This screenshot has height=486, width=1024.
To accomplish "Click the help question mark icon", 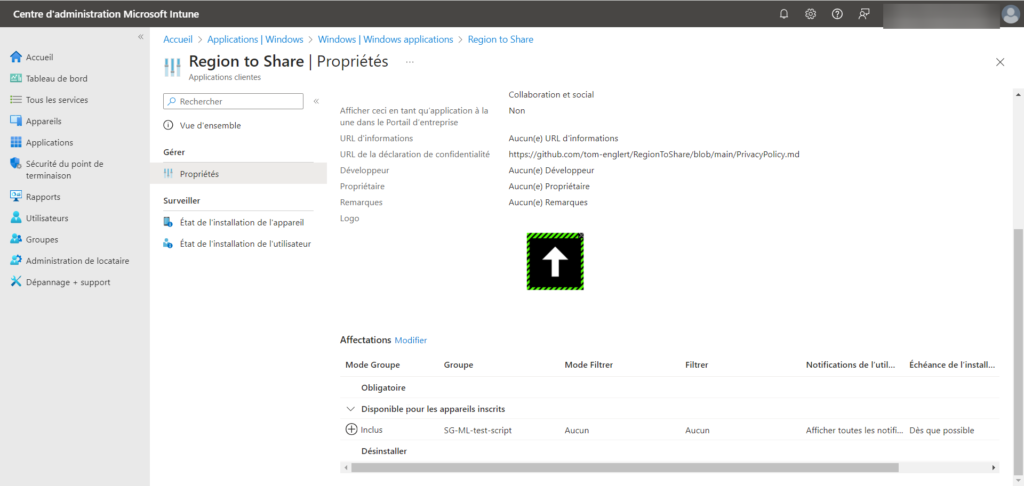I will coord(837,14).
